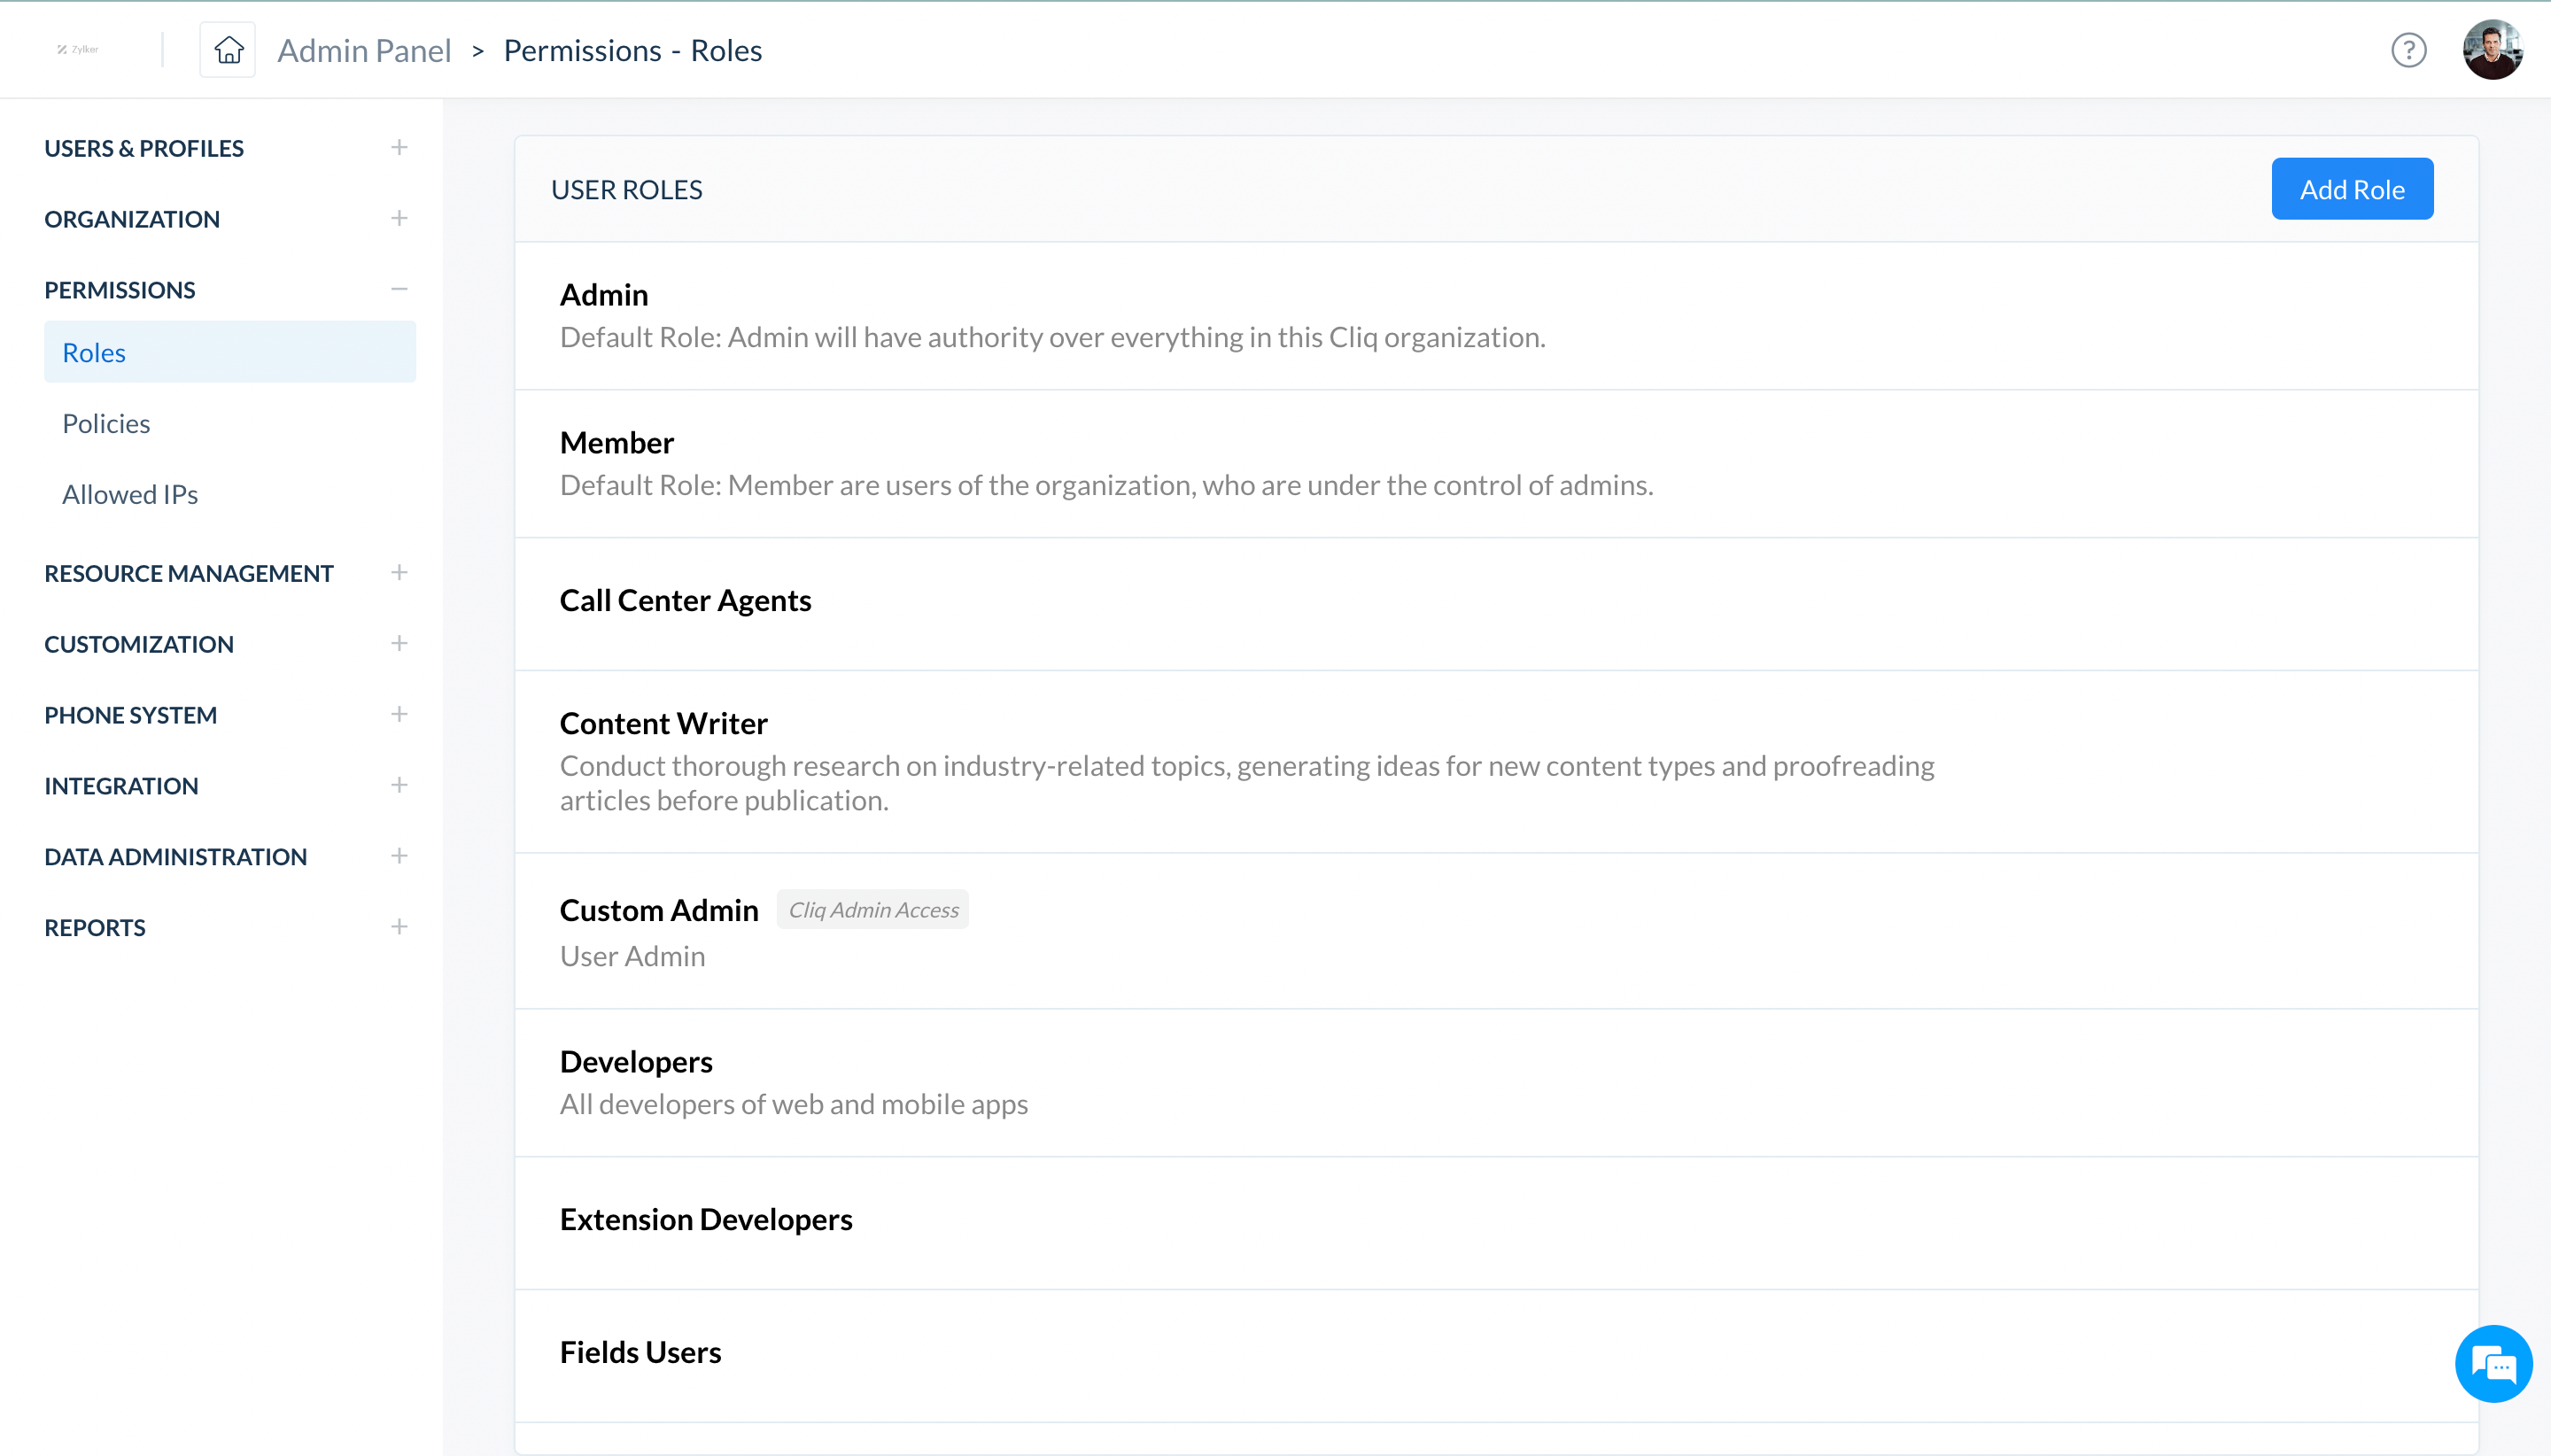Open the Allowed IPs section
This screenshot has height=1456, width=2551.
(x=129, y=492)
